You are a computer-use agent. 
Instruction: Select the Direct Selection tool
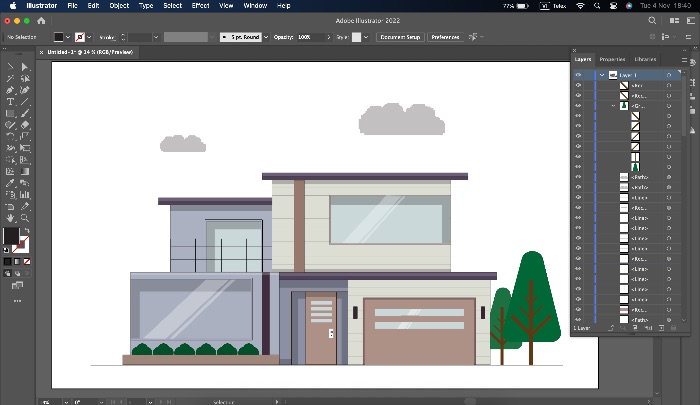[x=25, y=67]
